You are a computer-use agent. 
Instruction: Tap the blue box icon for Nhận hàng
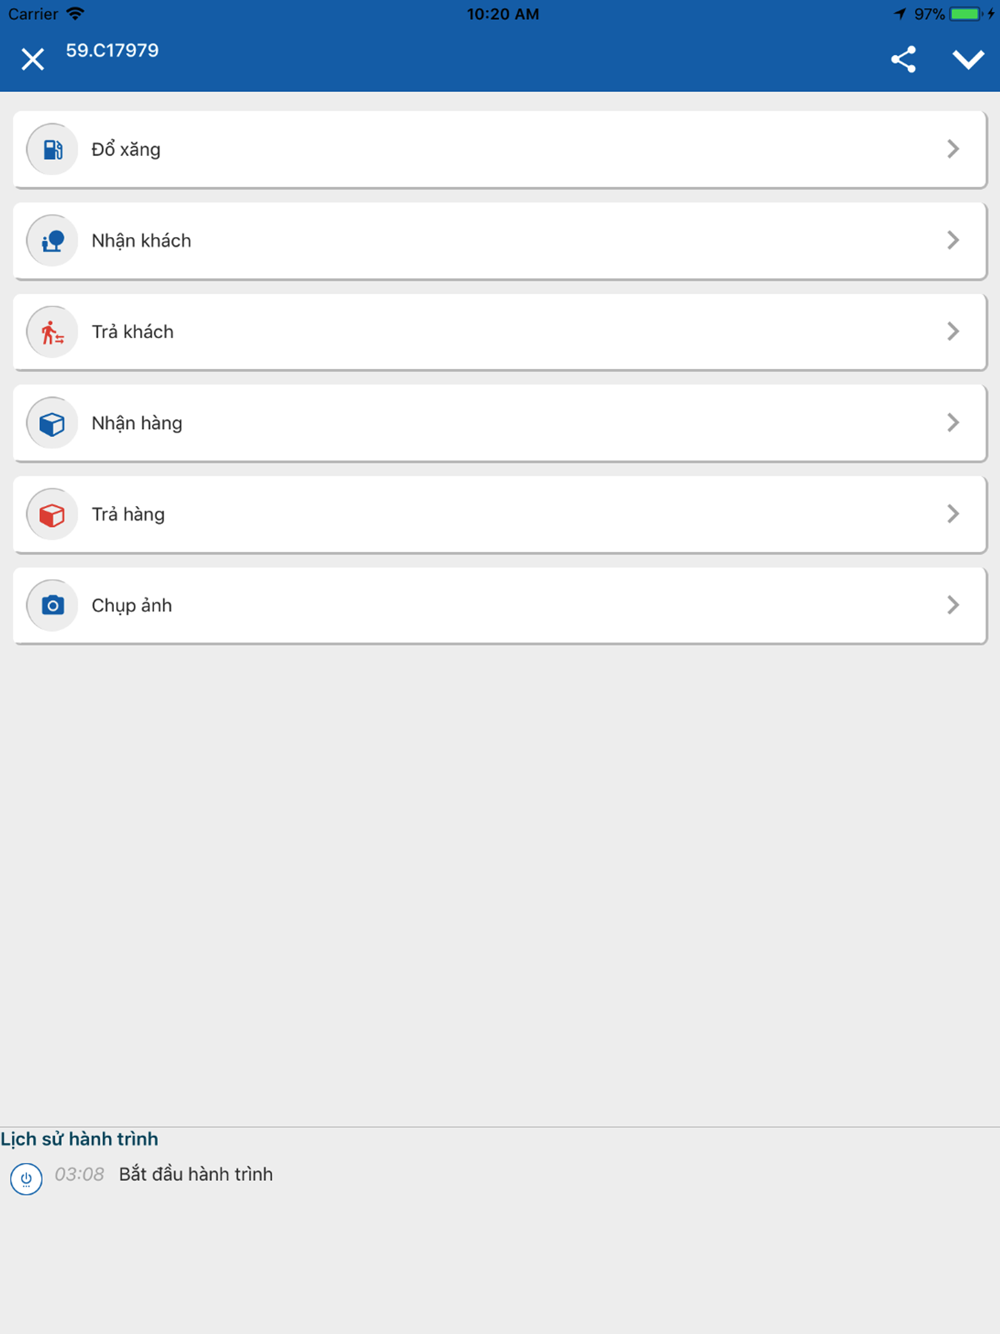click(x=52, y=423)
